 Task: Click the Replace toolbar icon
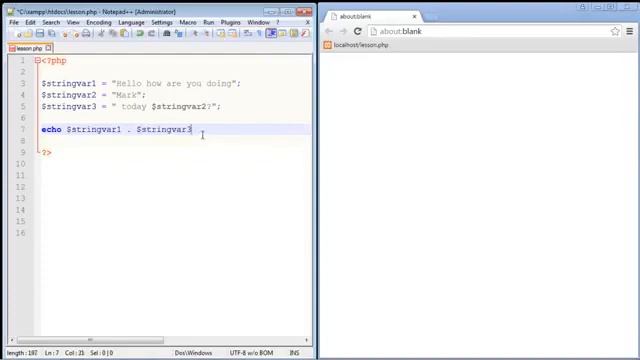[179, 34]
